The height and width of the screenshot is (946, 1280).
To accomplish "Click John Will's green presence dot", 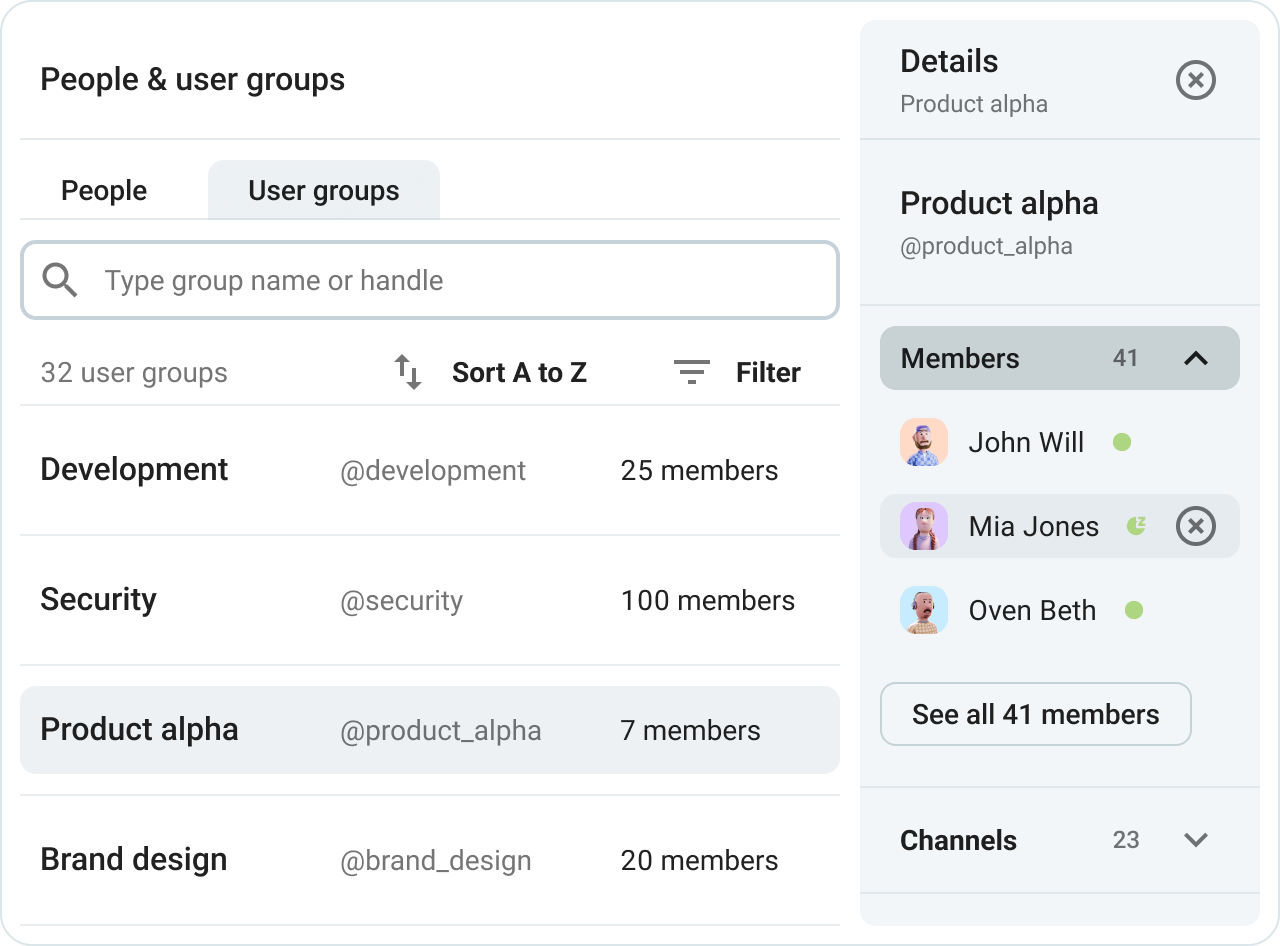I will pos(1121,441).
